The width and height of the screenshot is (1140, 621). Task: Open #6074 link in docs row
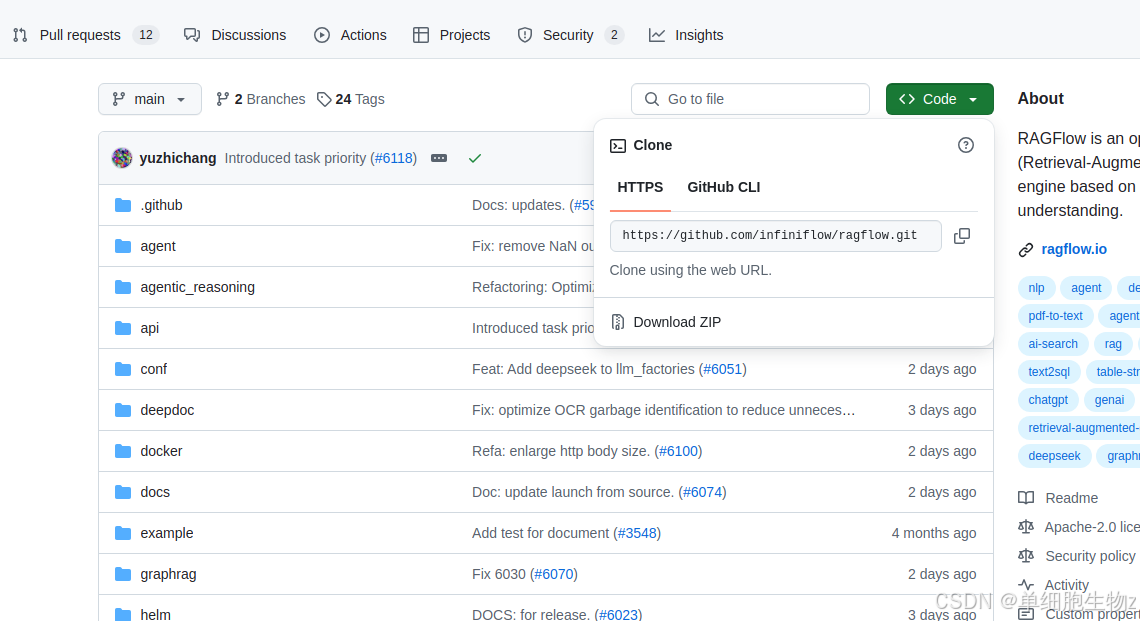pos(702,492)
